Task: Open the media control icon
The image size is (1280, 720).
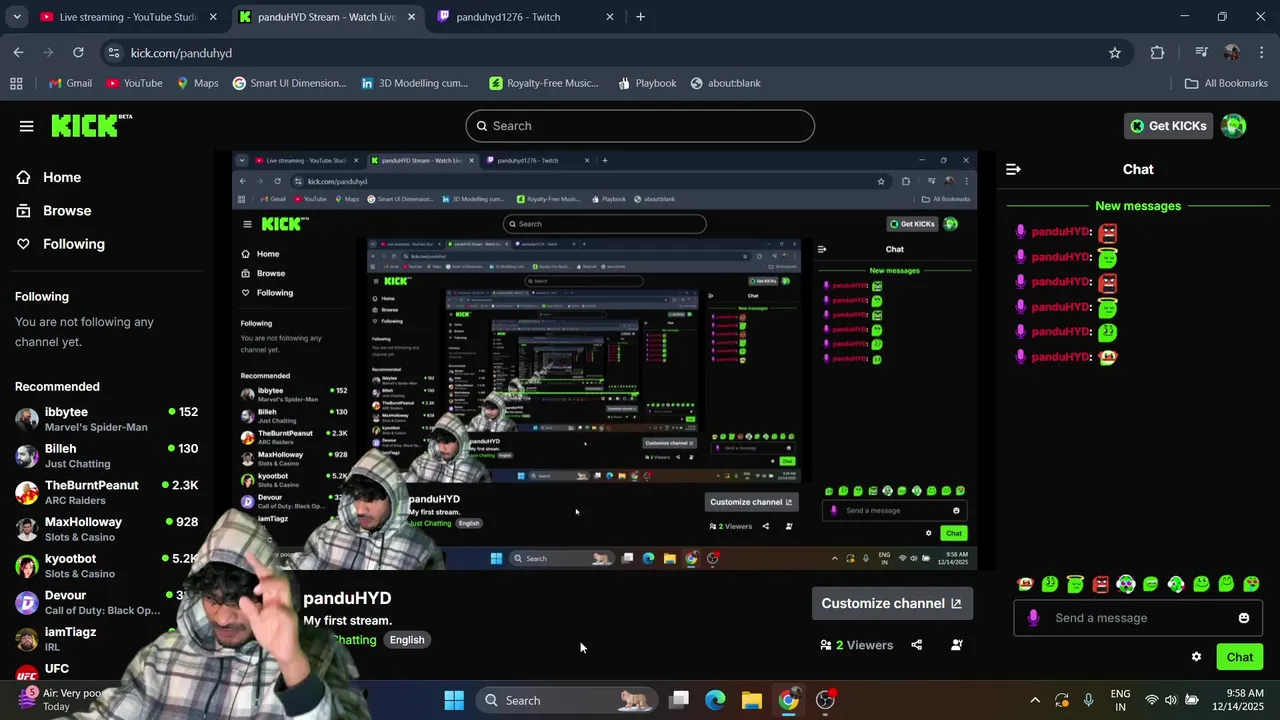Action: [x=1201, y=53]
